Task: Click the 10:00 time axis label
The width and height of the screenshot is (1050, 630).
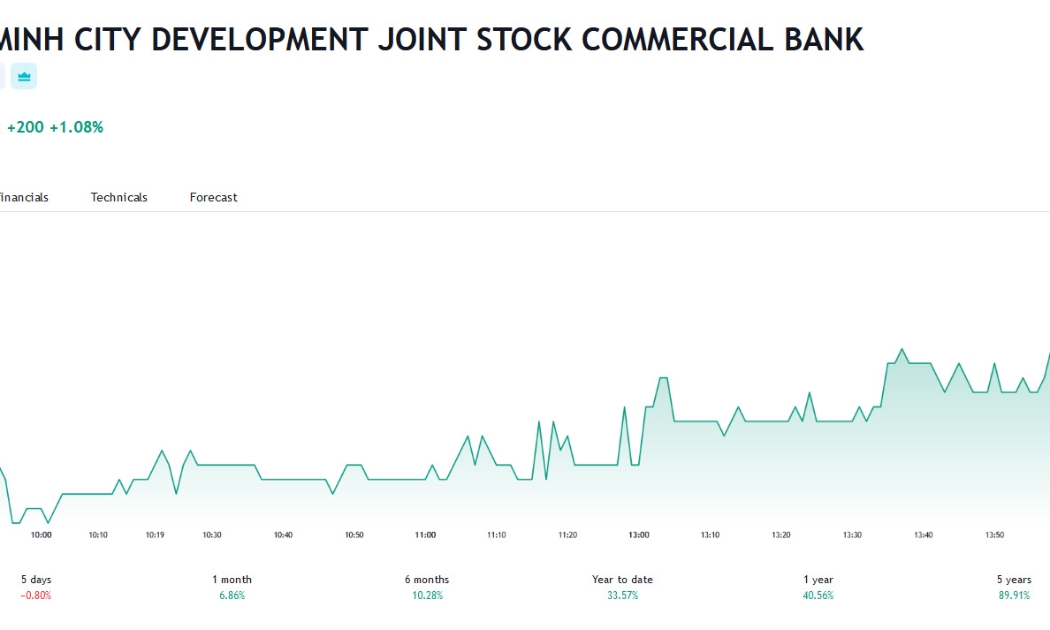Action: coord(41,535)
